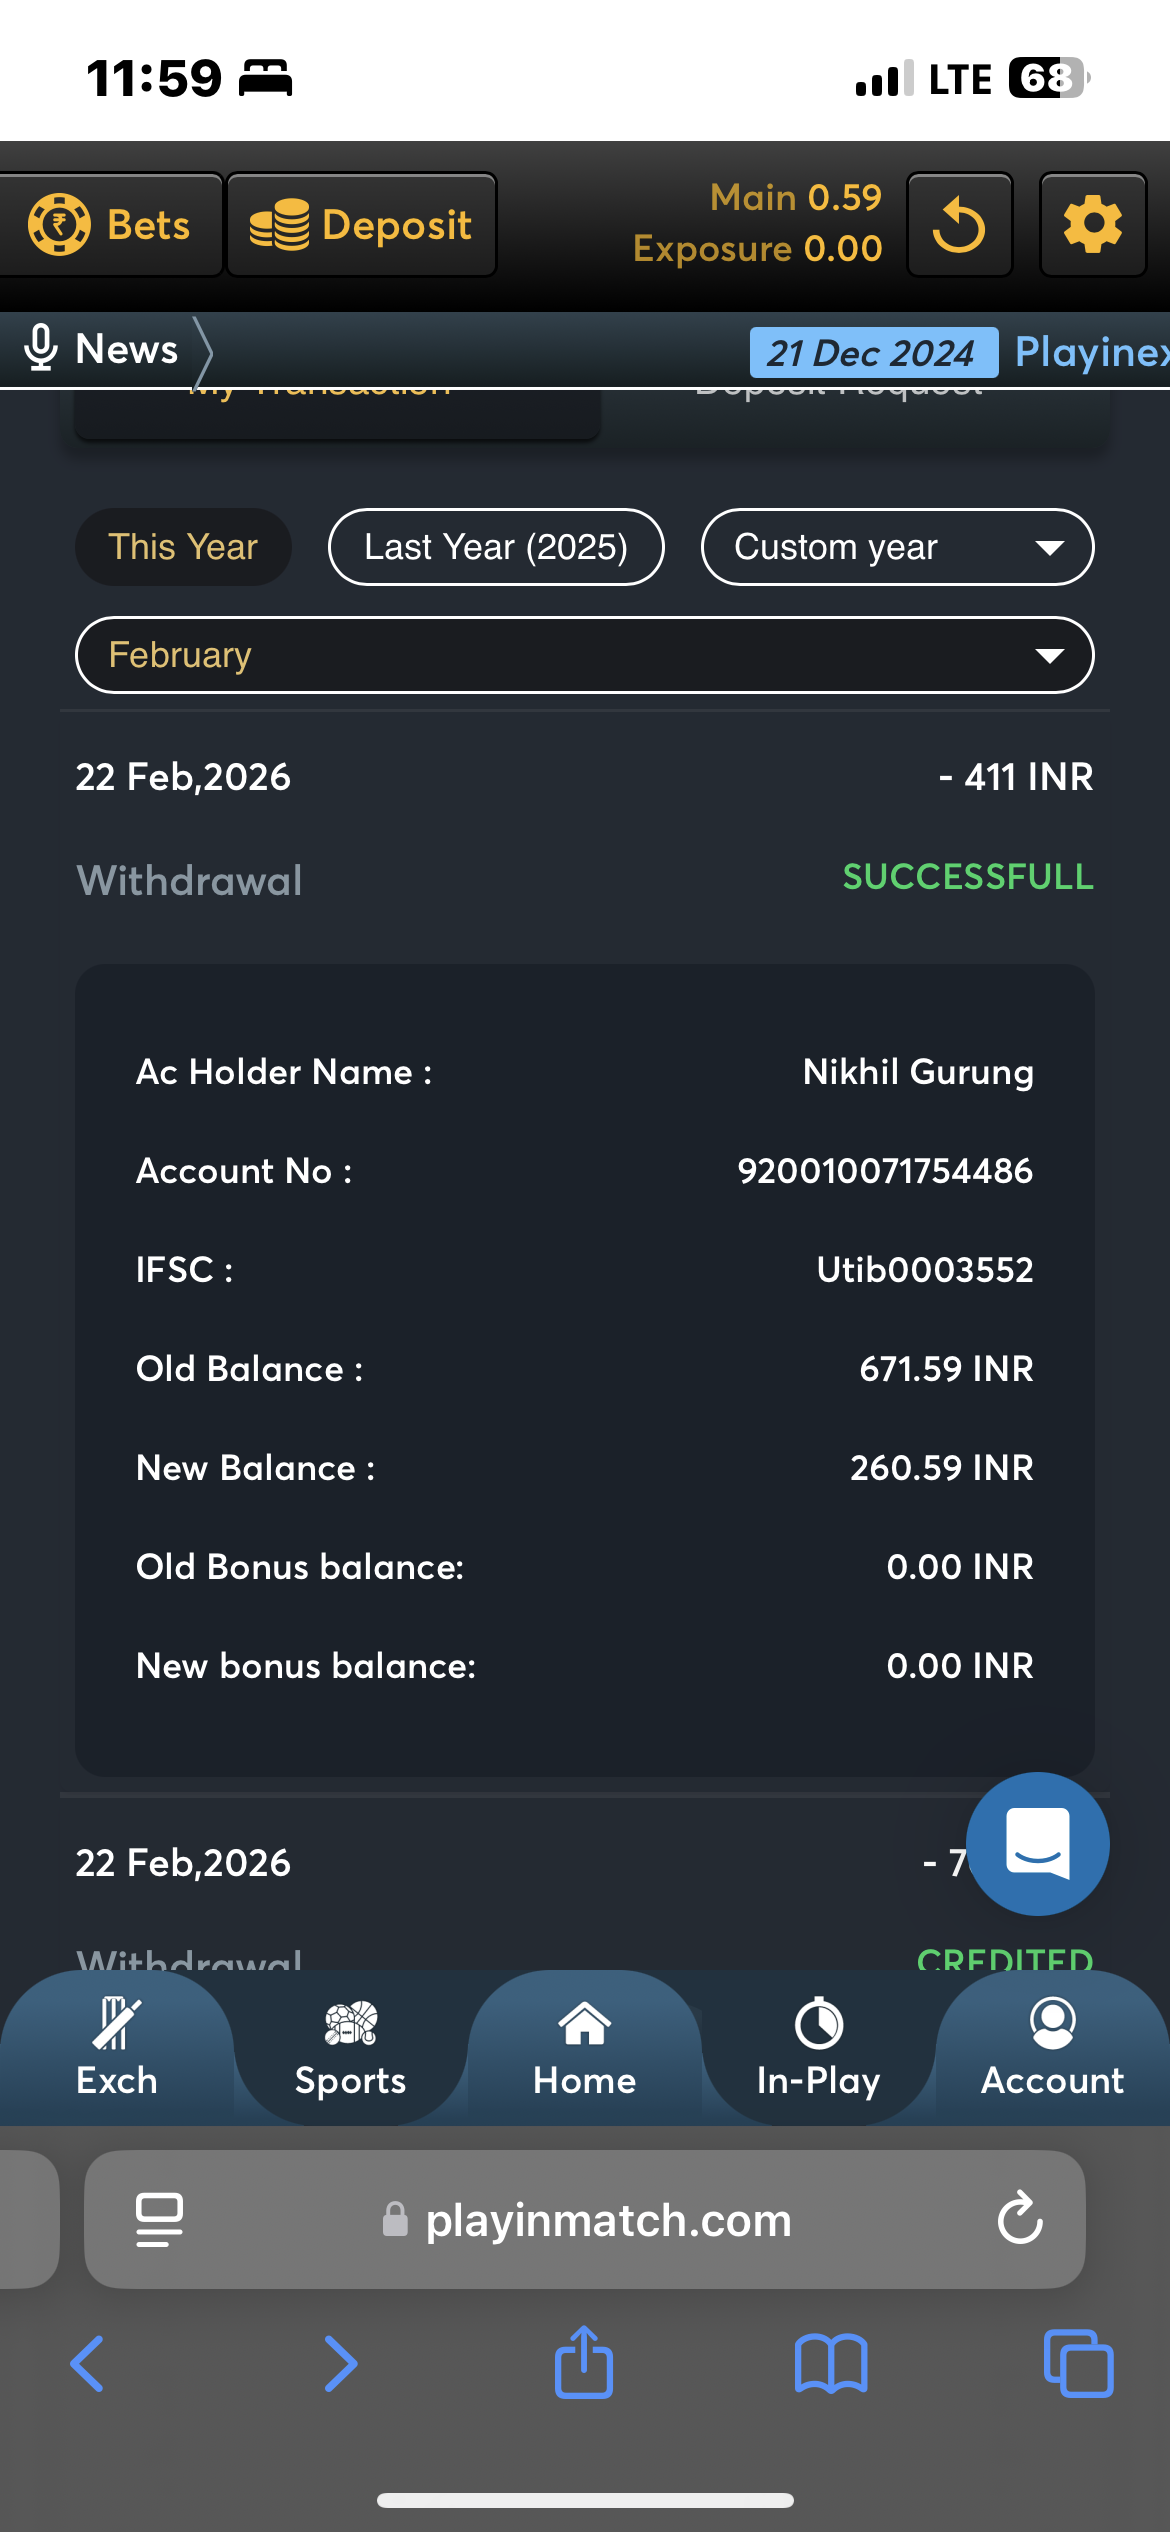Switch to the Exch tab
This screenshot has height=2532, width=1170.
[x=117, y=2047]
